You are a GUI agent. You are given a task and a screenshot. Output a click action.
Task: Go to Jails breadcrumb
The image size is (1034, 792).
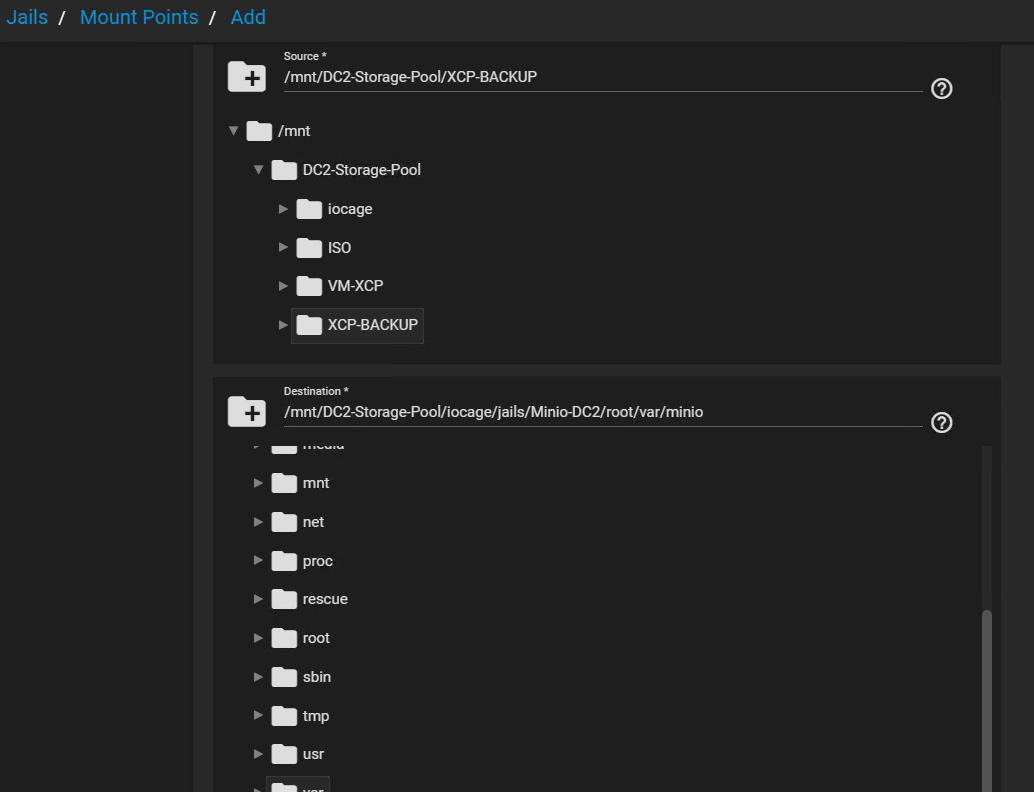(27, 17)
